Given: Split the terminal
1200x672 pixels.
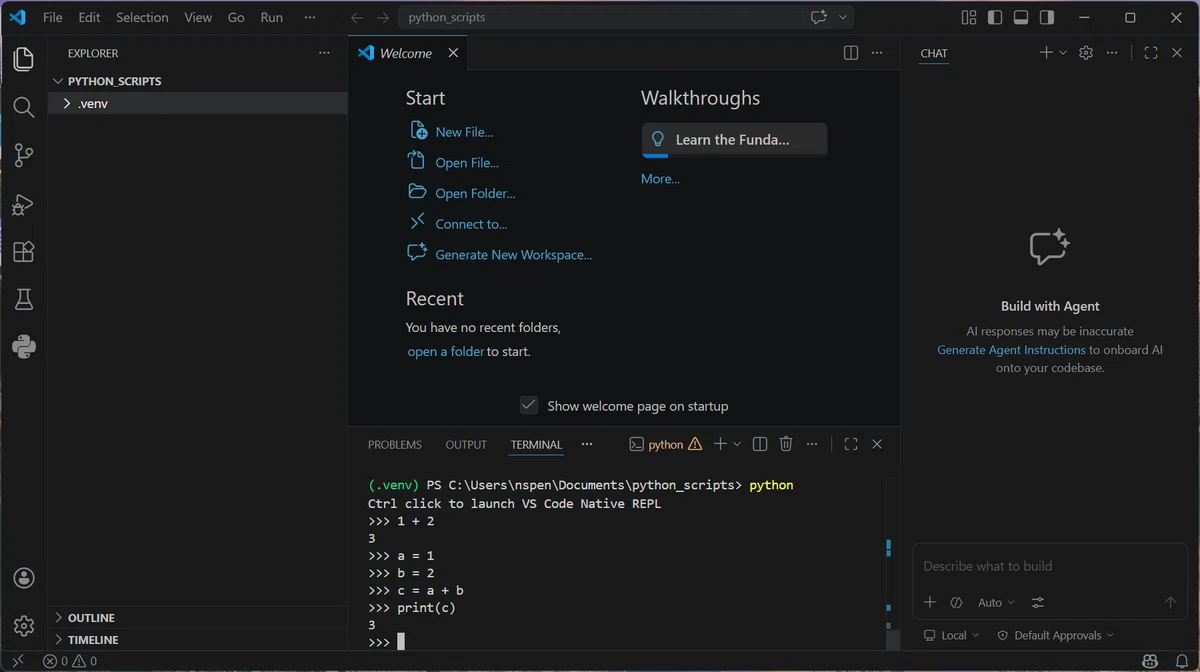Looking at the screenshot, I should coord(760,444).
